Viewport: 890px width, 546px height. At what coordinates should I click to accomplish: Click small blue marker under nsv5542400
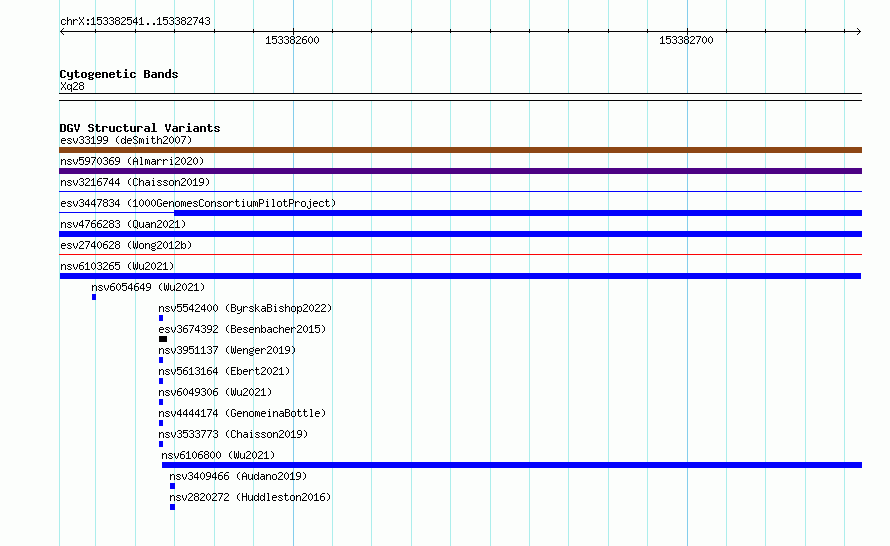161,318
